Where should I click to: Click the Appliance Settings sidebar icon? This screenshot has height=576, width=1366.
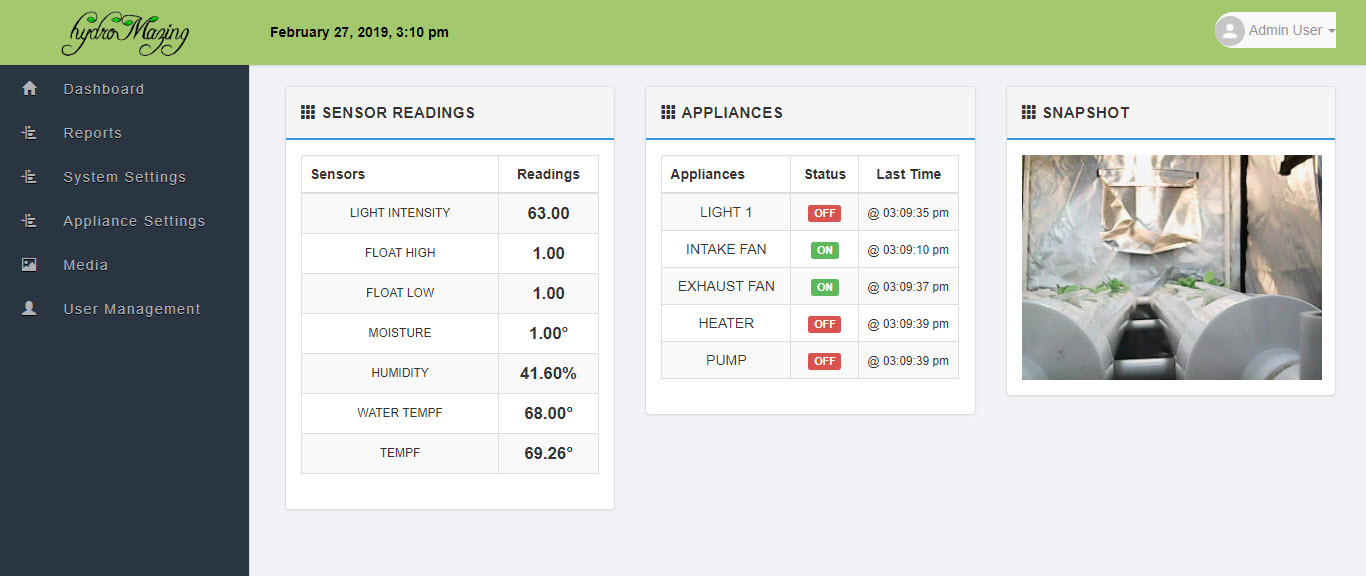click(x=29, y=220)
